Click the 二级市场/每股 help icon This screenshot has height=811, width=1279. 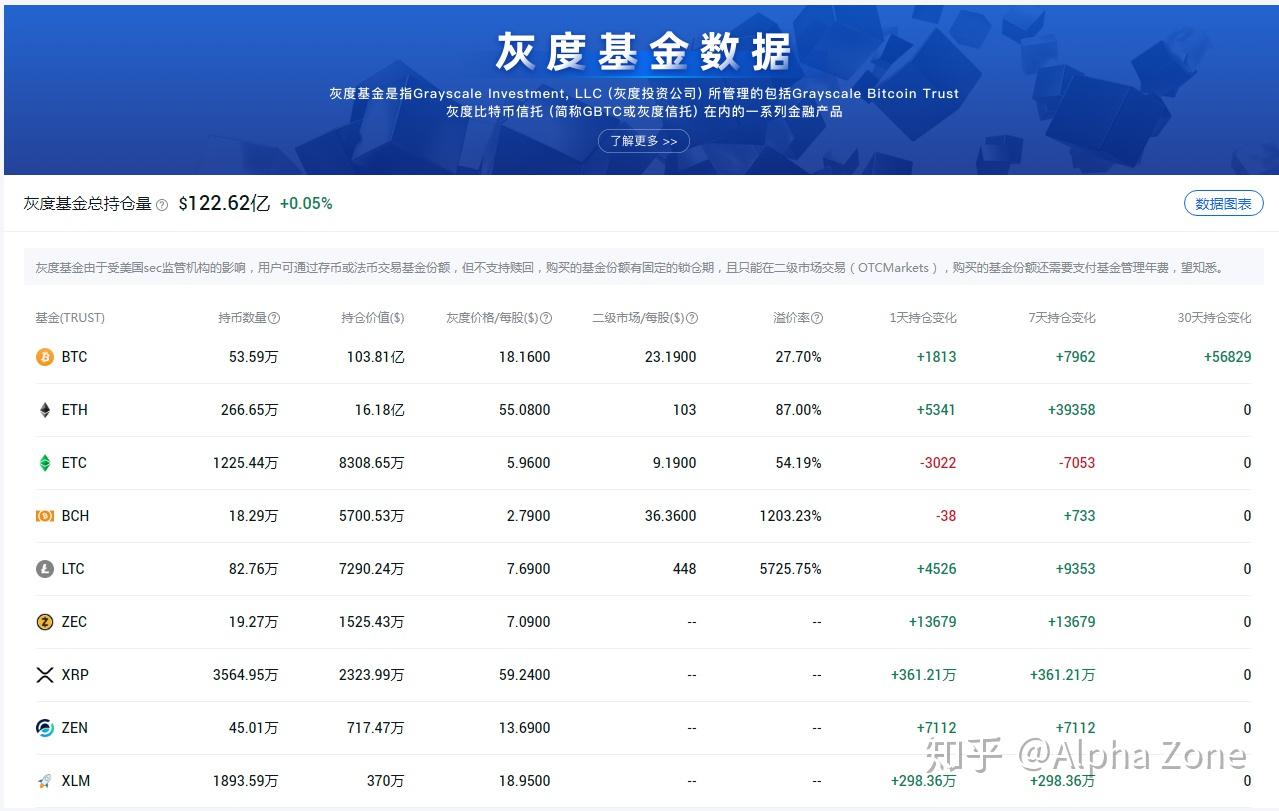click(x=691, y=318)
